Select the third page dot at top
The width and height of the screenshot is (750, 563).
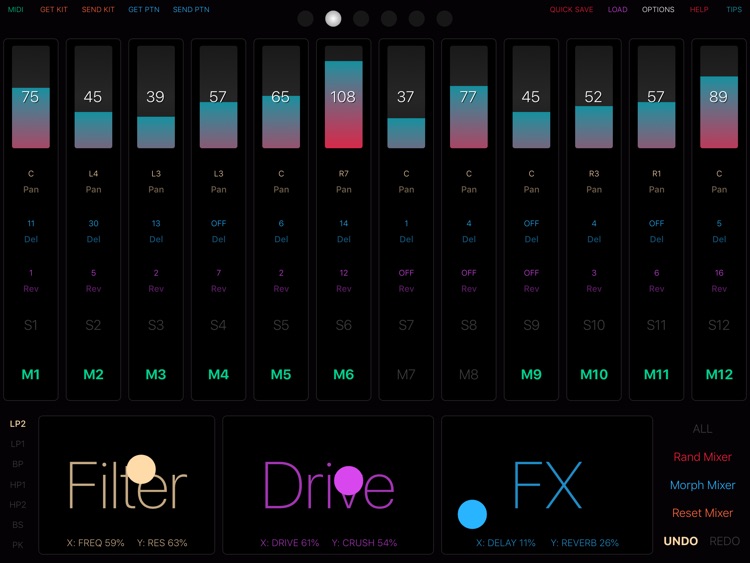click(361, 19)
